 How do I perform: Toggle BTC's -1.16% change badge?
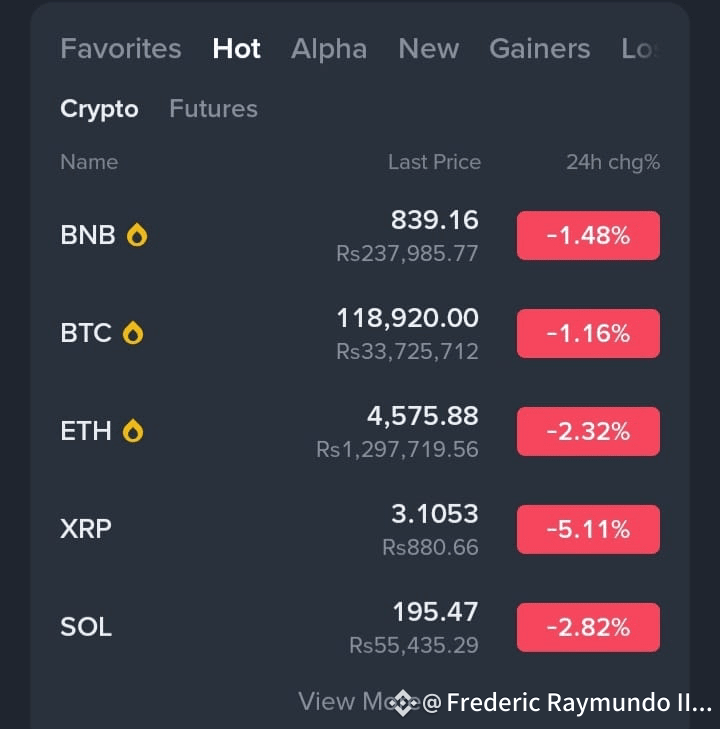coord(588,333)
